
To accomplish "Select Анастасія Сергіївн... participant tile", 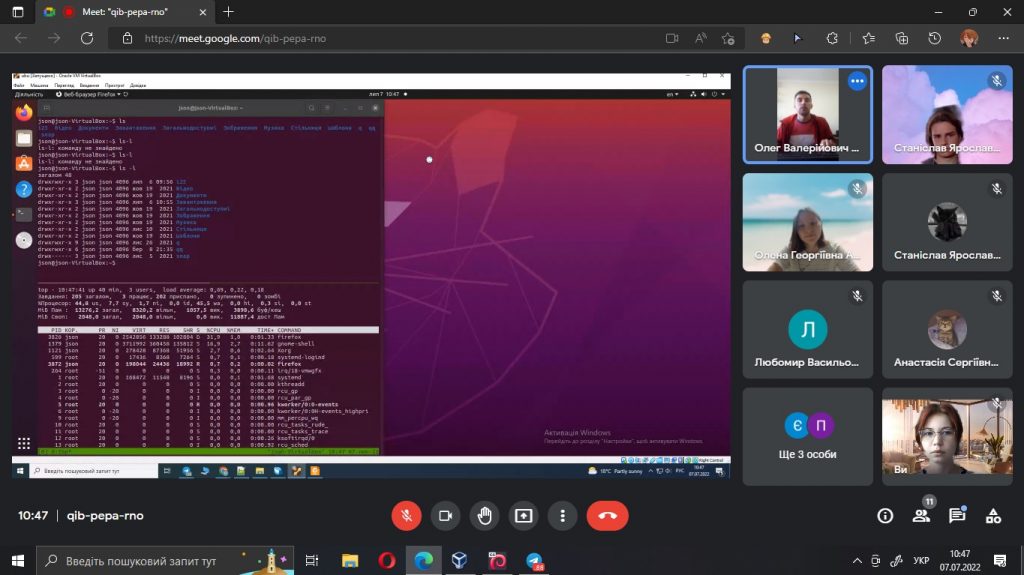I will click(947, 329).
